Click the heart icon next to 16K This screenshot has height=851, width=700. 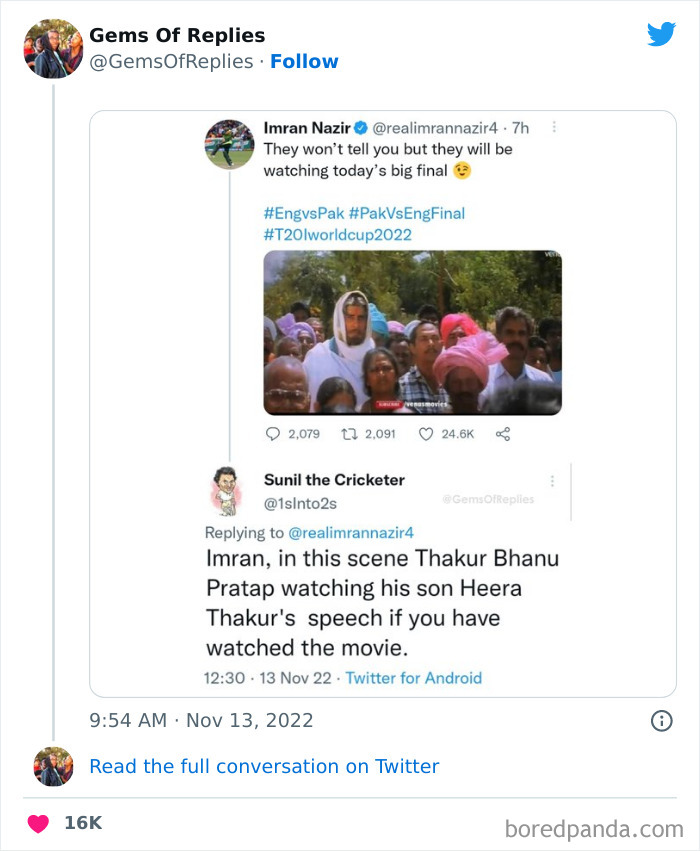coord(37,823)
